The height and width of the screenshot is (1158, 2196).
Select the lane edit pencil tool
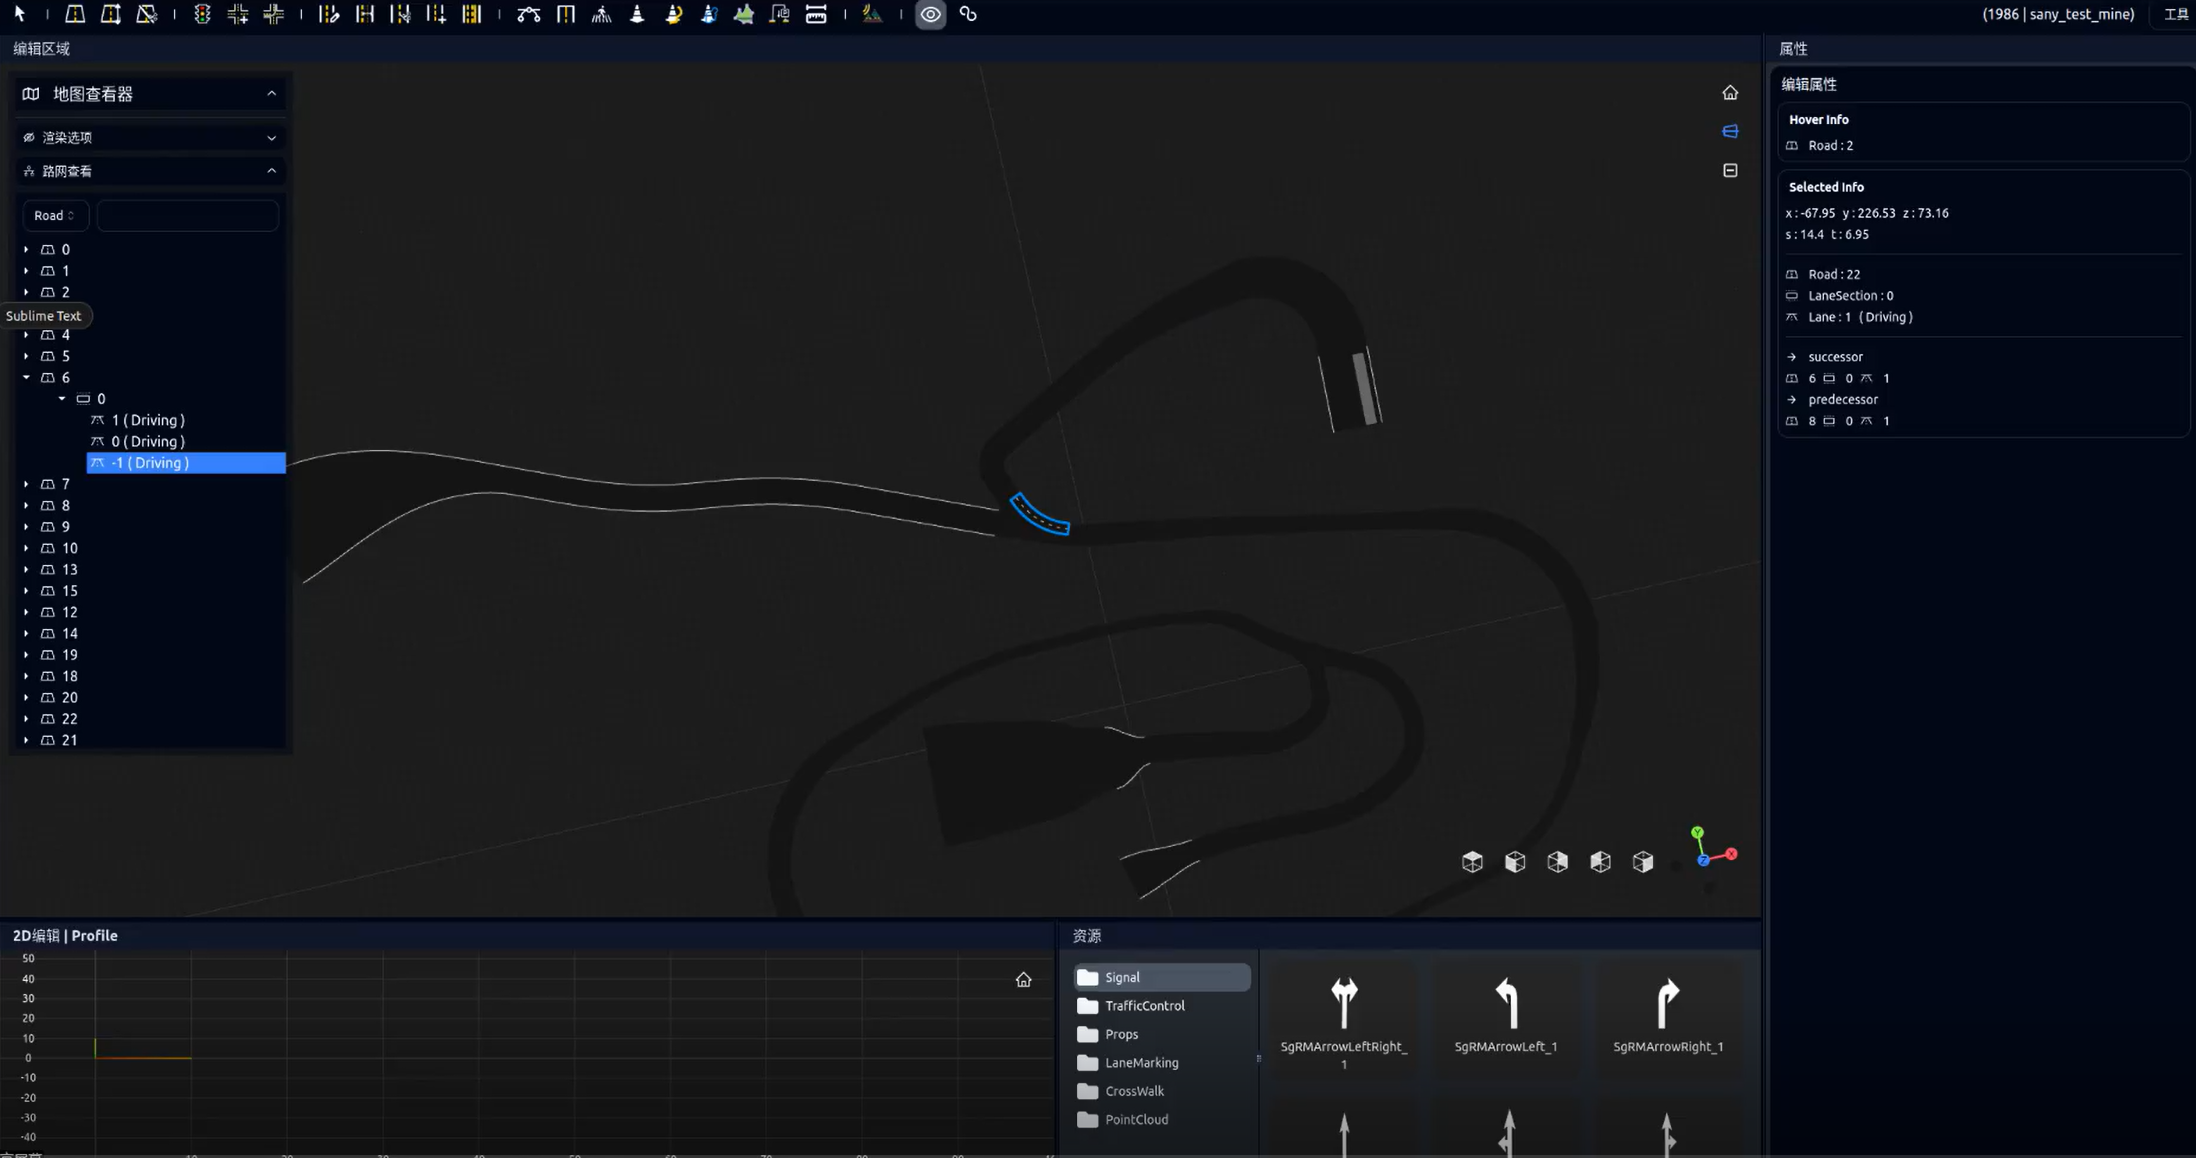click(329, 14)
